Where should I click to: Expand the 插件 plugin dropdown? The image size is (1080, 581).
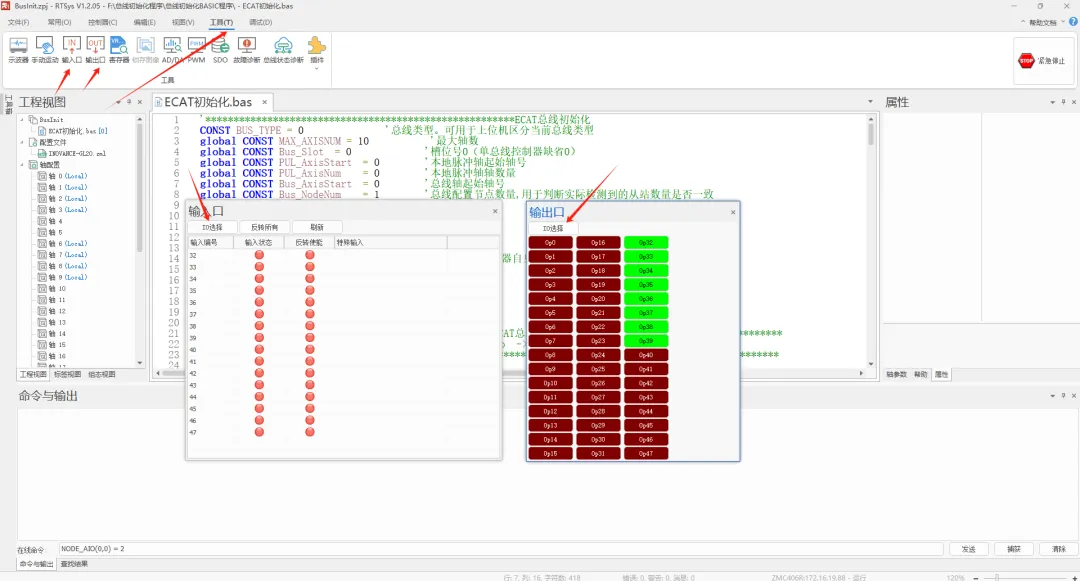tap(317, 51)
